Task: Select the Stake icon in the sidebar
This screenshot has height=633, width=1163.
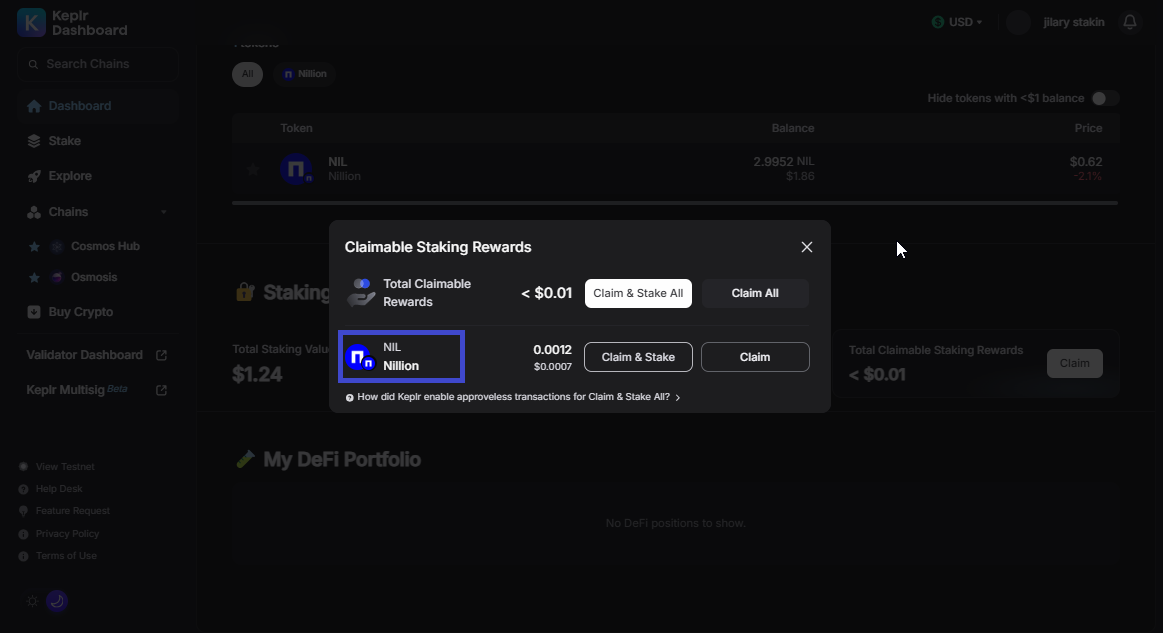Action: click(35, 140)
